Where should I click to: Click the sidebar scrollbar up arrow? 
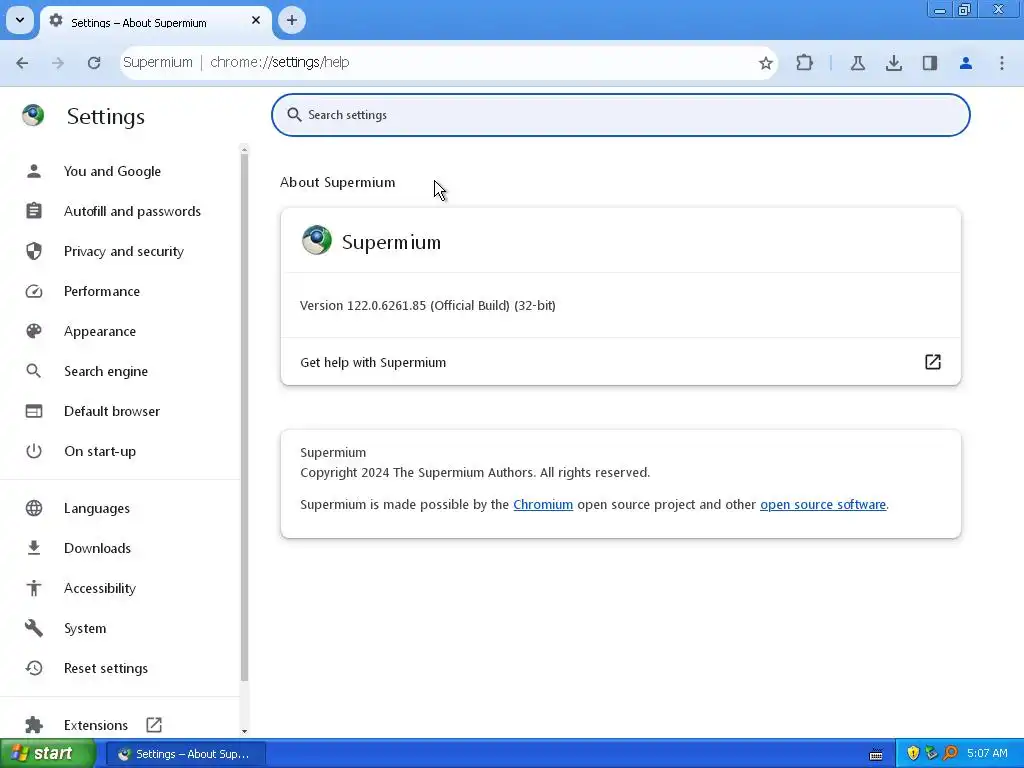click(x=244, y=150)
